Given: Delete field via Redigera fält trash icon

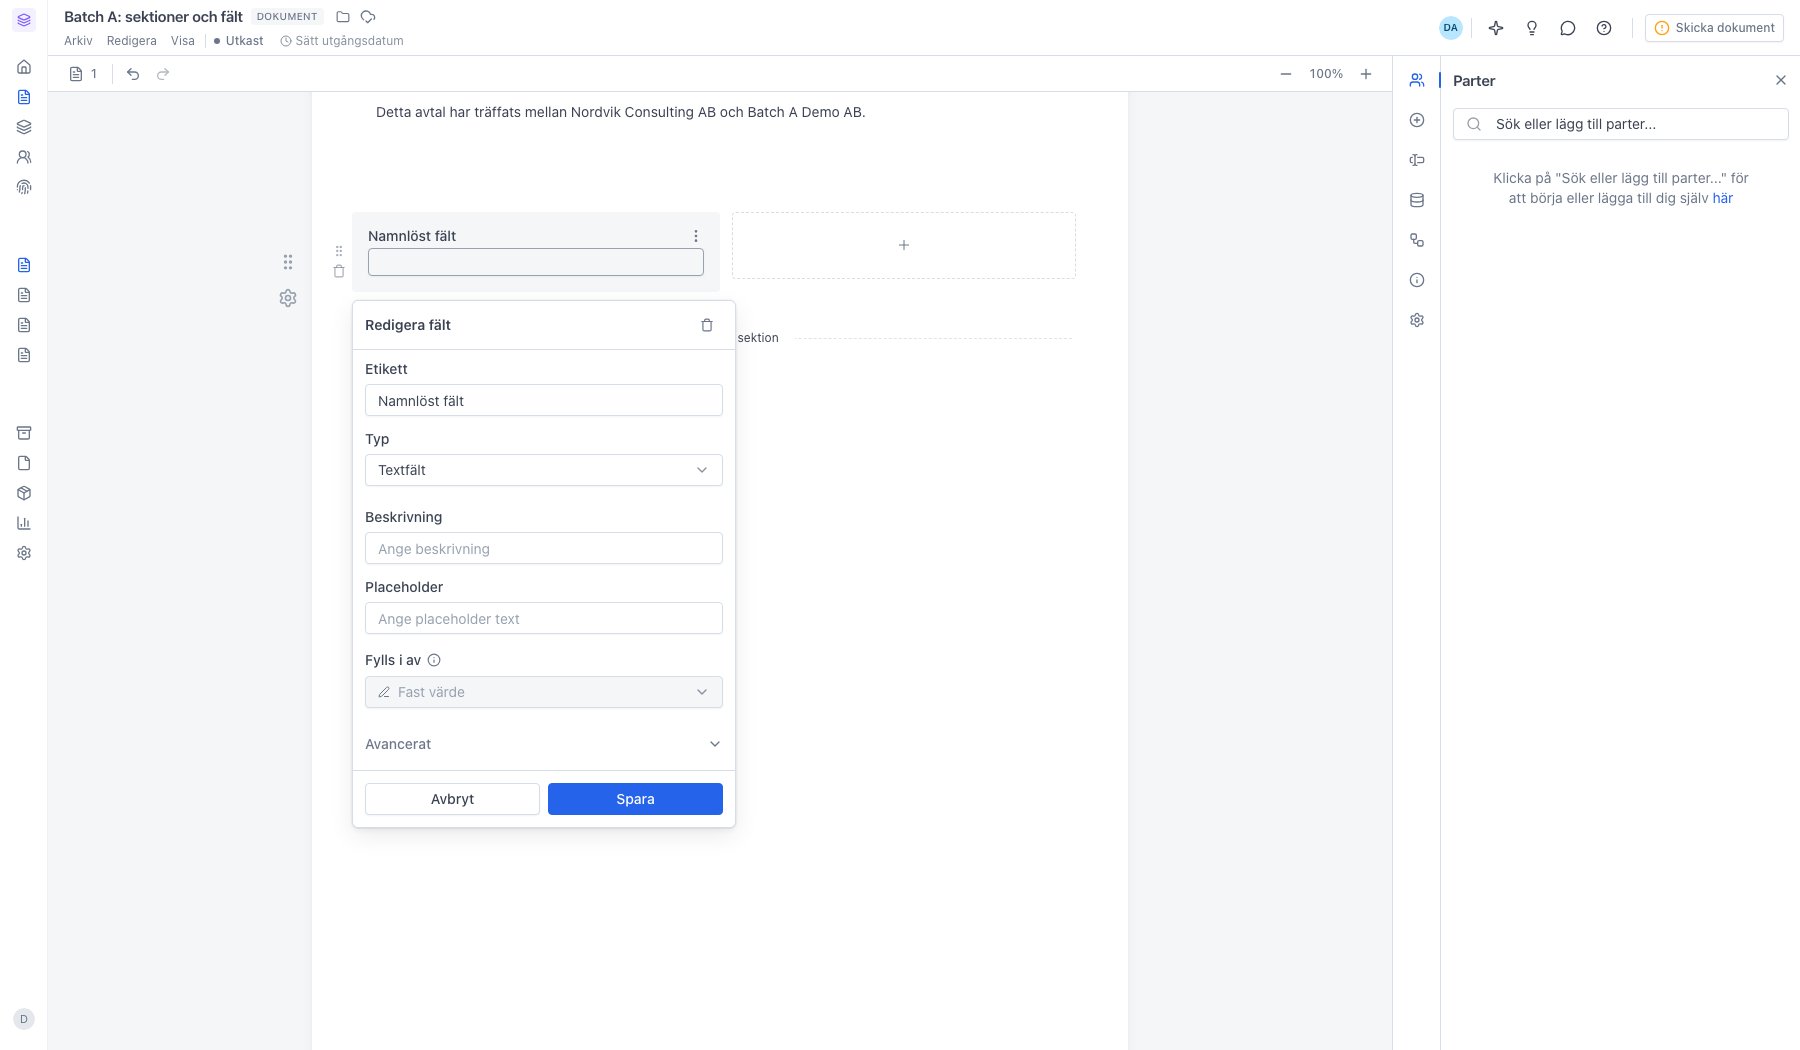Looking at the screenshot, I should pyautogui.click(x=707, y=325).
